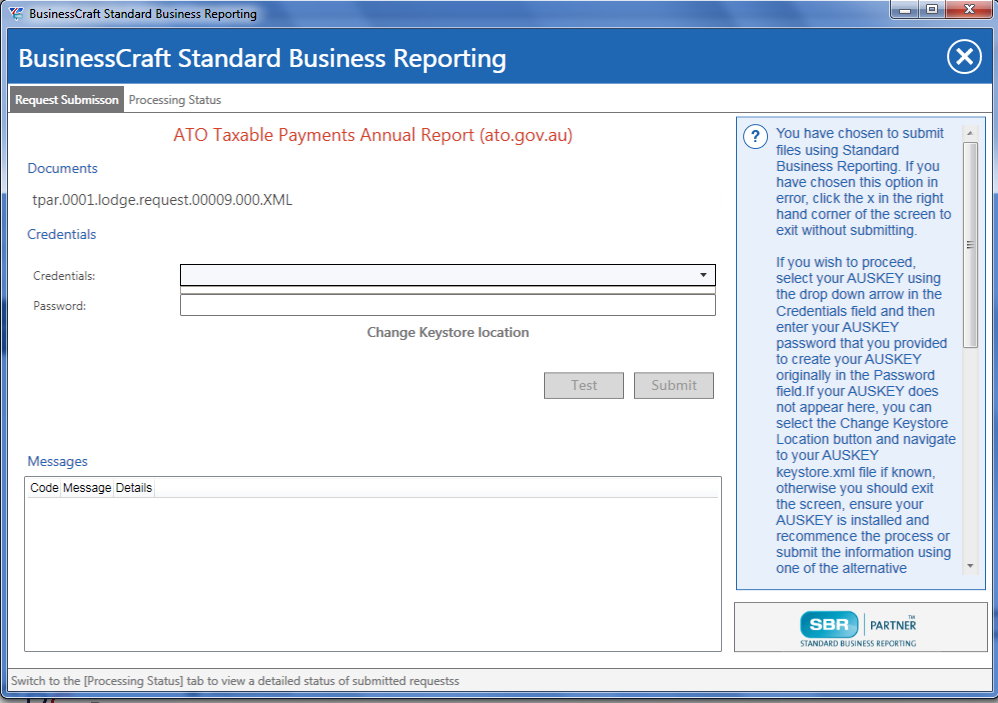998x703 pixels.
Task: Click the Details column header
Action: (x=134, y=488)
